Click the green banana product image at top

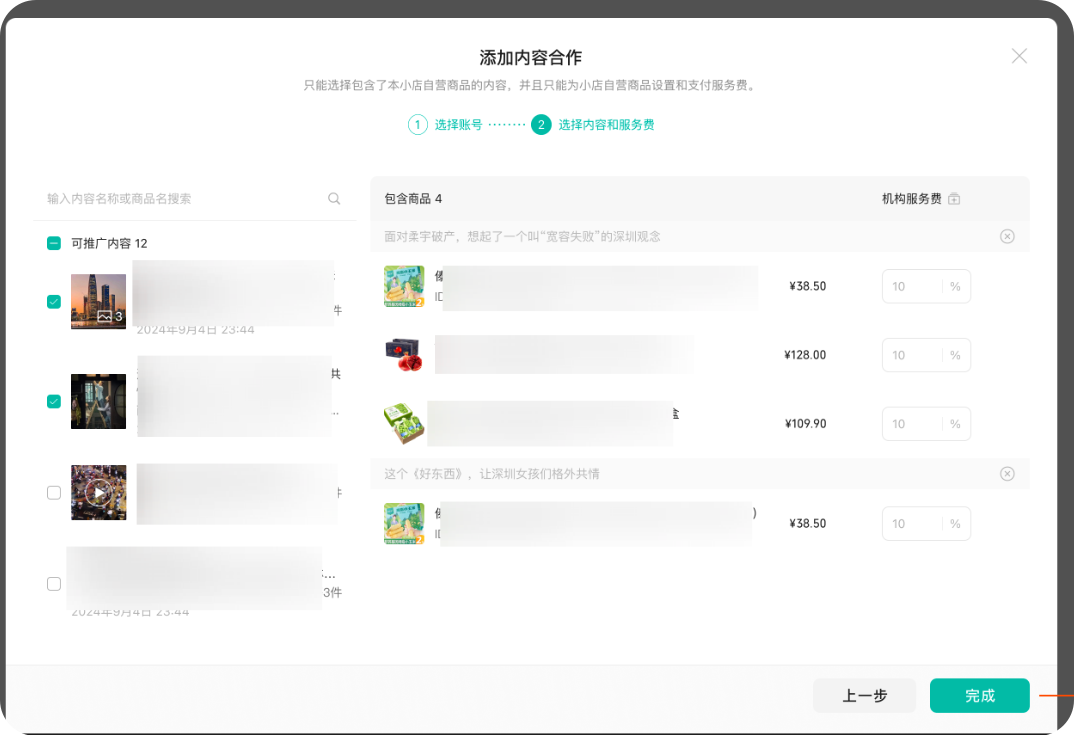[x=404, y=286]
